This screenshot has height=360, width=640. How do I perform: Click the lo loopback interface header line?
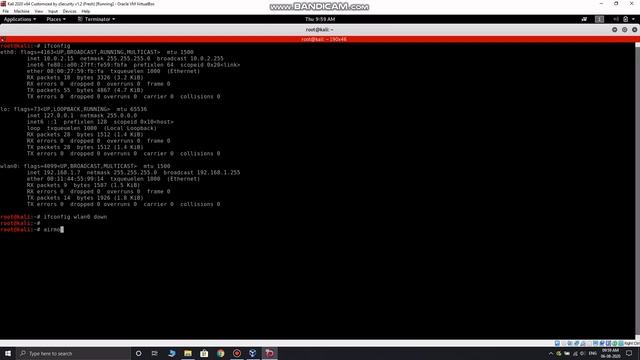73,109
